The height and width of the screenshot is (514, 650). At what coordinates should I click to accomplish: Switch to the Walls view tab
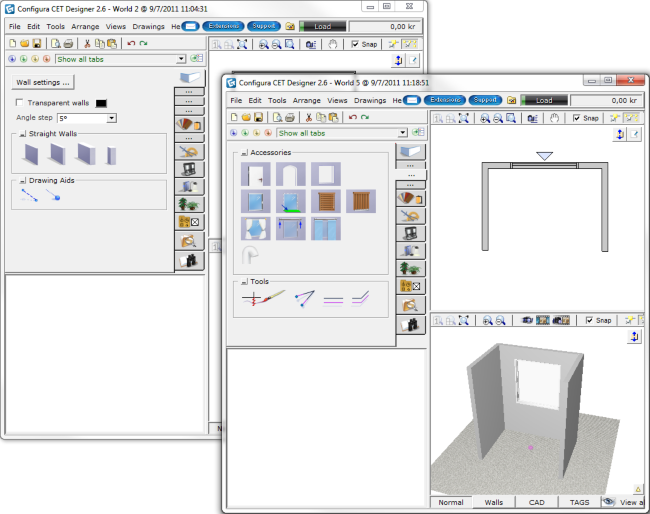(494, 502)
